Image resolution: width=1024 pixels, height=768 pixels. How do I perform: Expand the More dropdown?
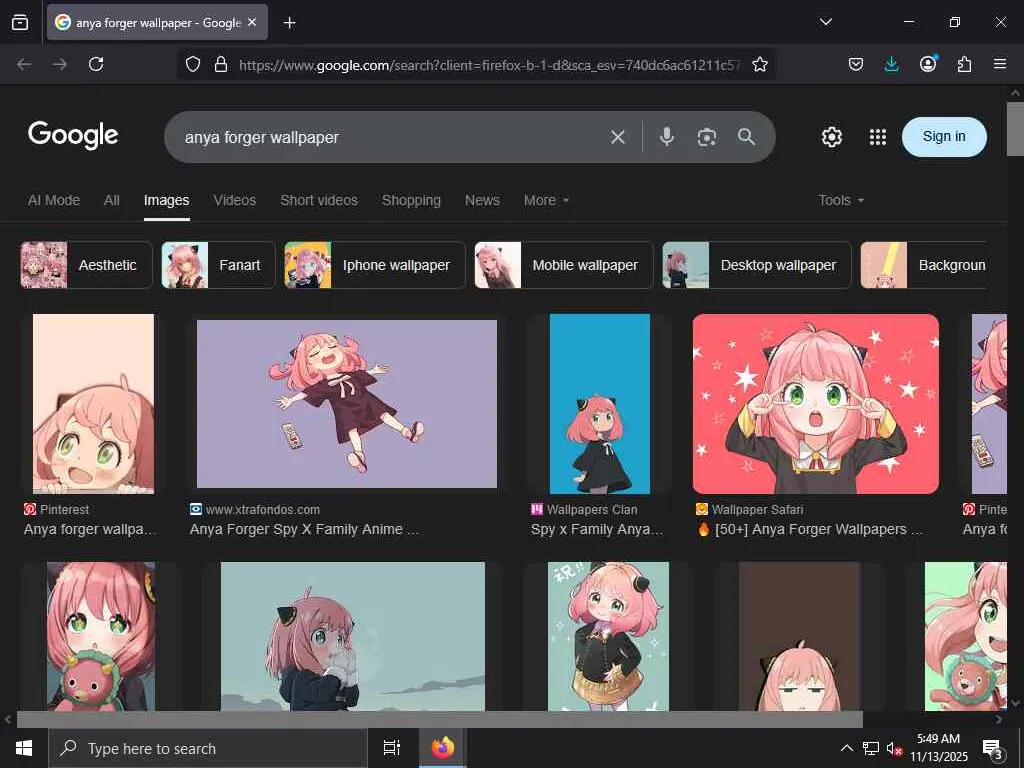pos(546,200)
